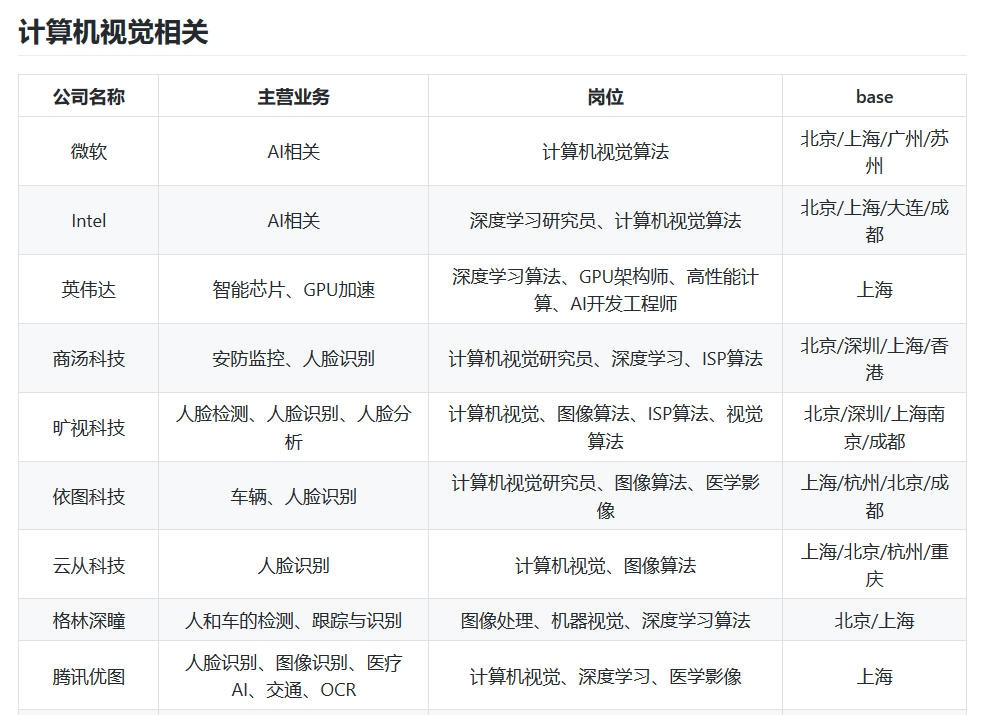This screenshot has width=986, height=715.
Task: Click the company cell 英伟达
Action: tap(89, 290)
